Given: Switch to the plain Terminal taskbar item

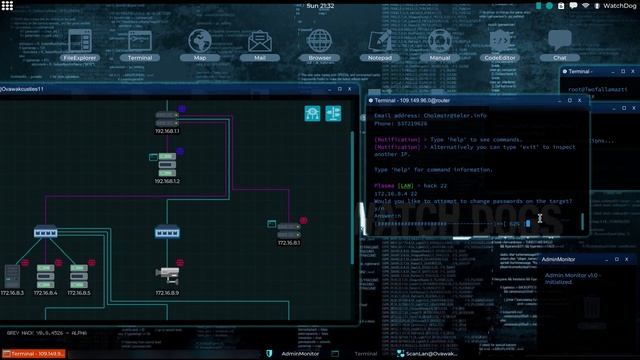Looking at the screenshot, I should (x=355, y=354).
